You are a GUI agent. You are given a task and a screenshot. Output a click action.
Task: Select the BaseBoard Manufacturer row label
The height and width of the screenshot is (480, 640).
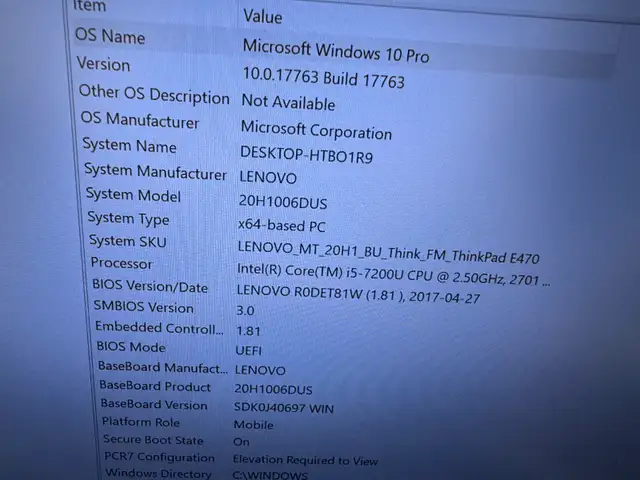click(x=162, y=367)
